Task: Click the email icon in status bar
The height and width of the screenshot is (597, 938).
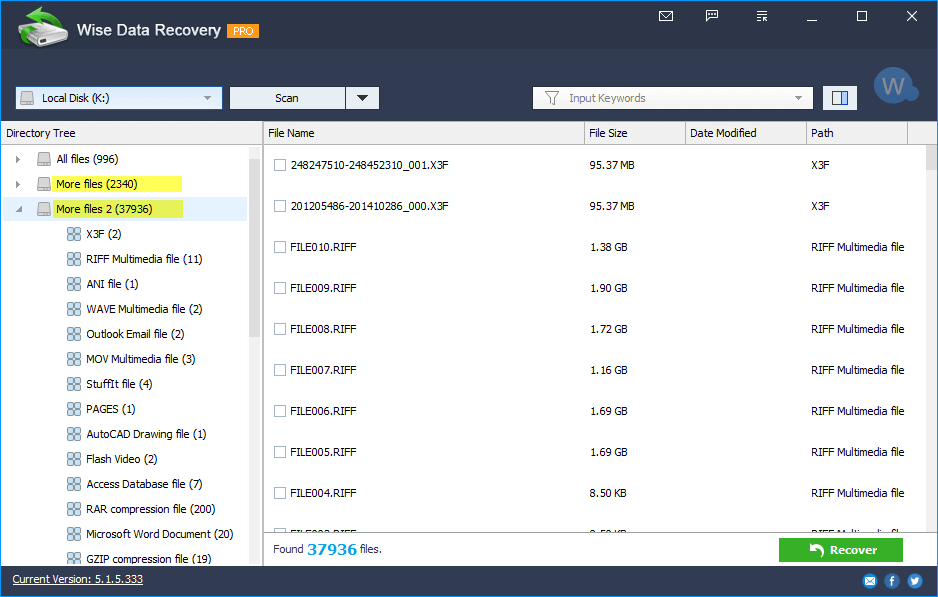Action: (869, 580)
